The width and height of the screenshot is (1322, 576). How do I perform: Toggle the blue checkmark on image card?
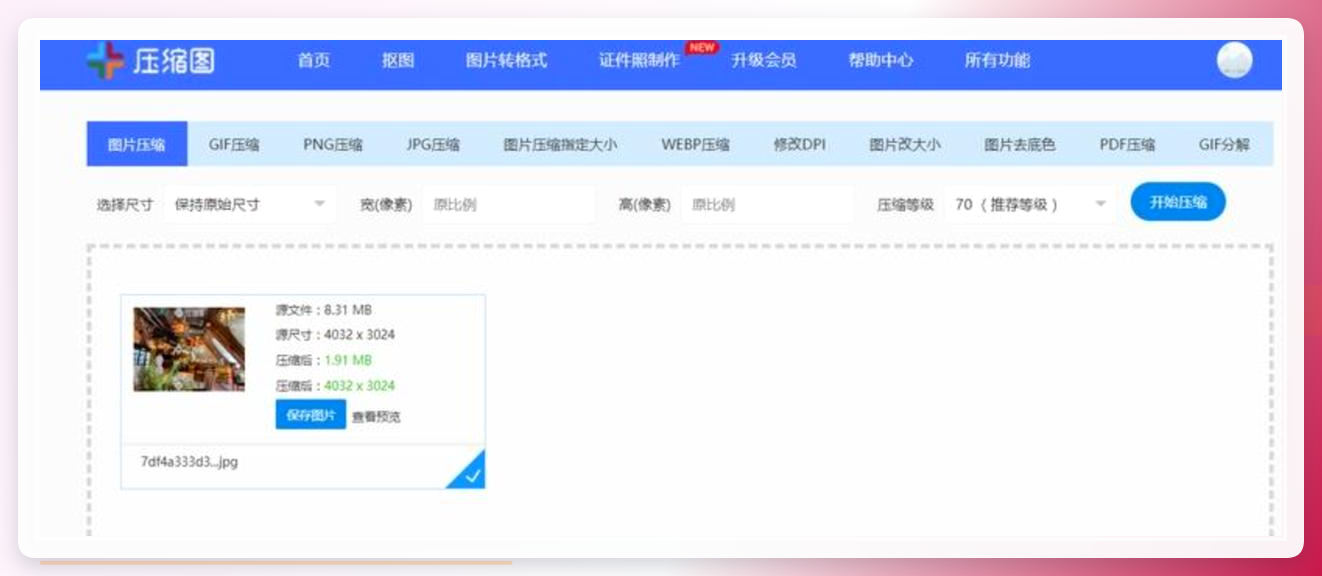(471, 475)
